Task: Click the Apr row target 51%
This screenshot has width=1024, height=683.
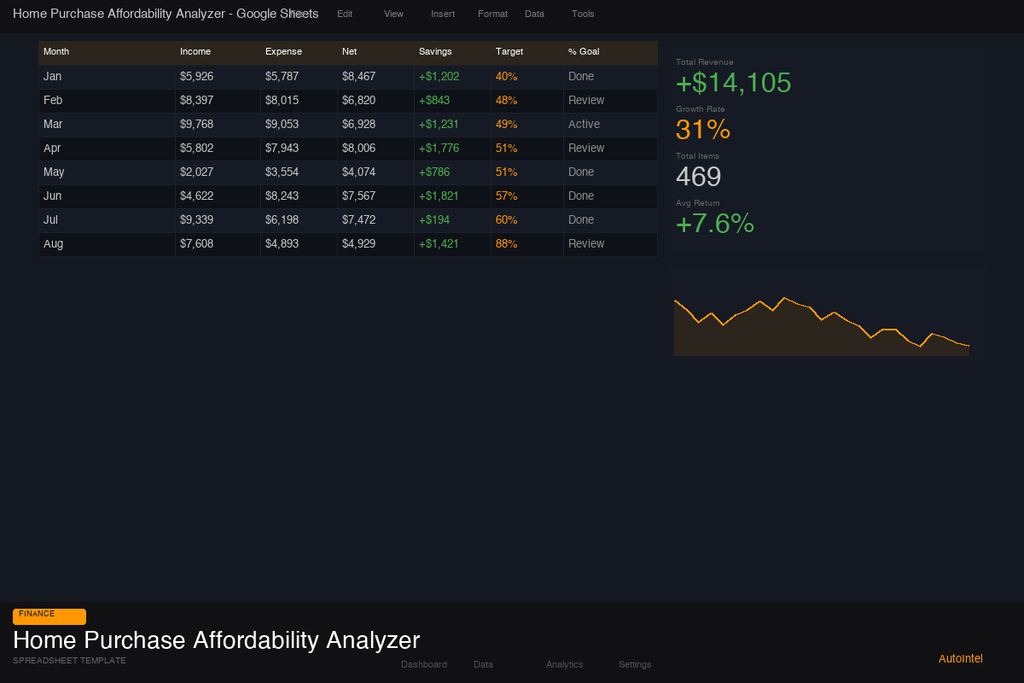Action: coord(506,148)
